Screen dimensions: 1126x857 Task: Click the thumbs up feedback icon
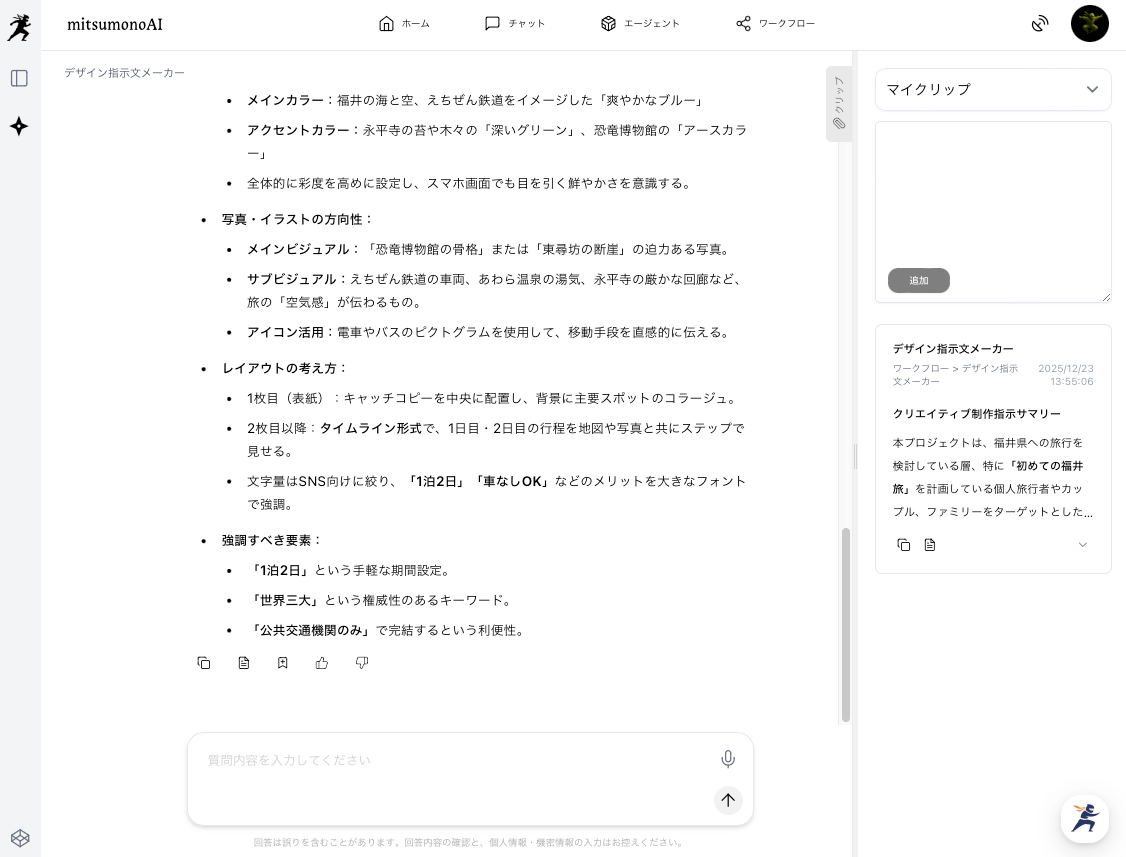(322, 663)
